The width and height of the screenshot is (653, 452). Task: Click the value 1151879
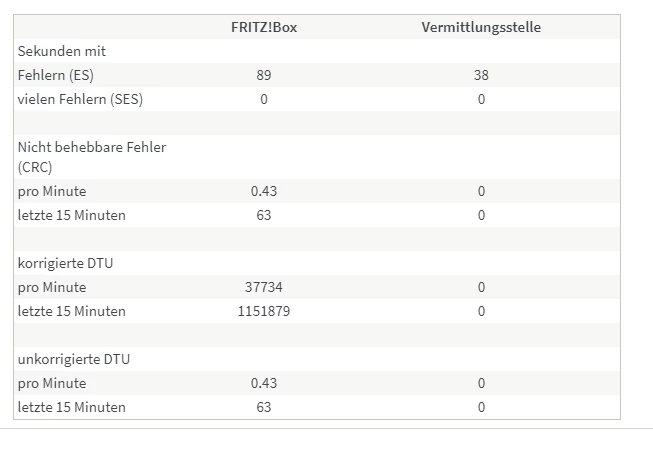click(x=264, y=311)
